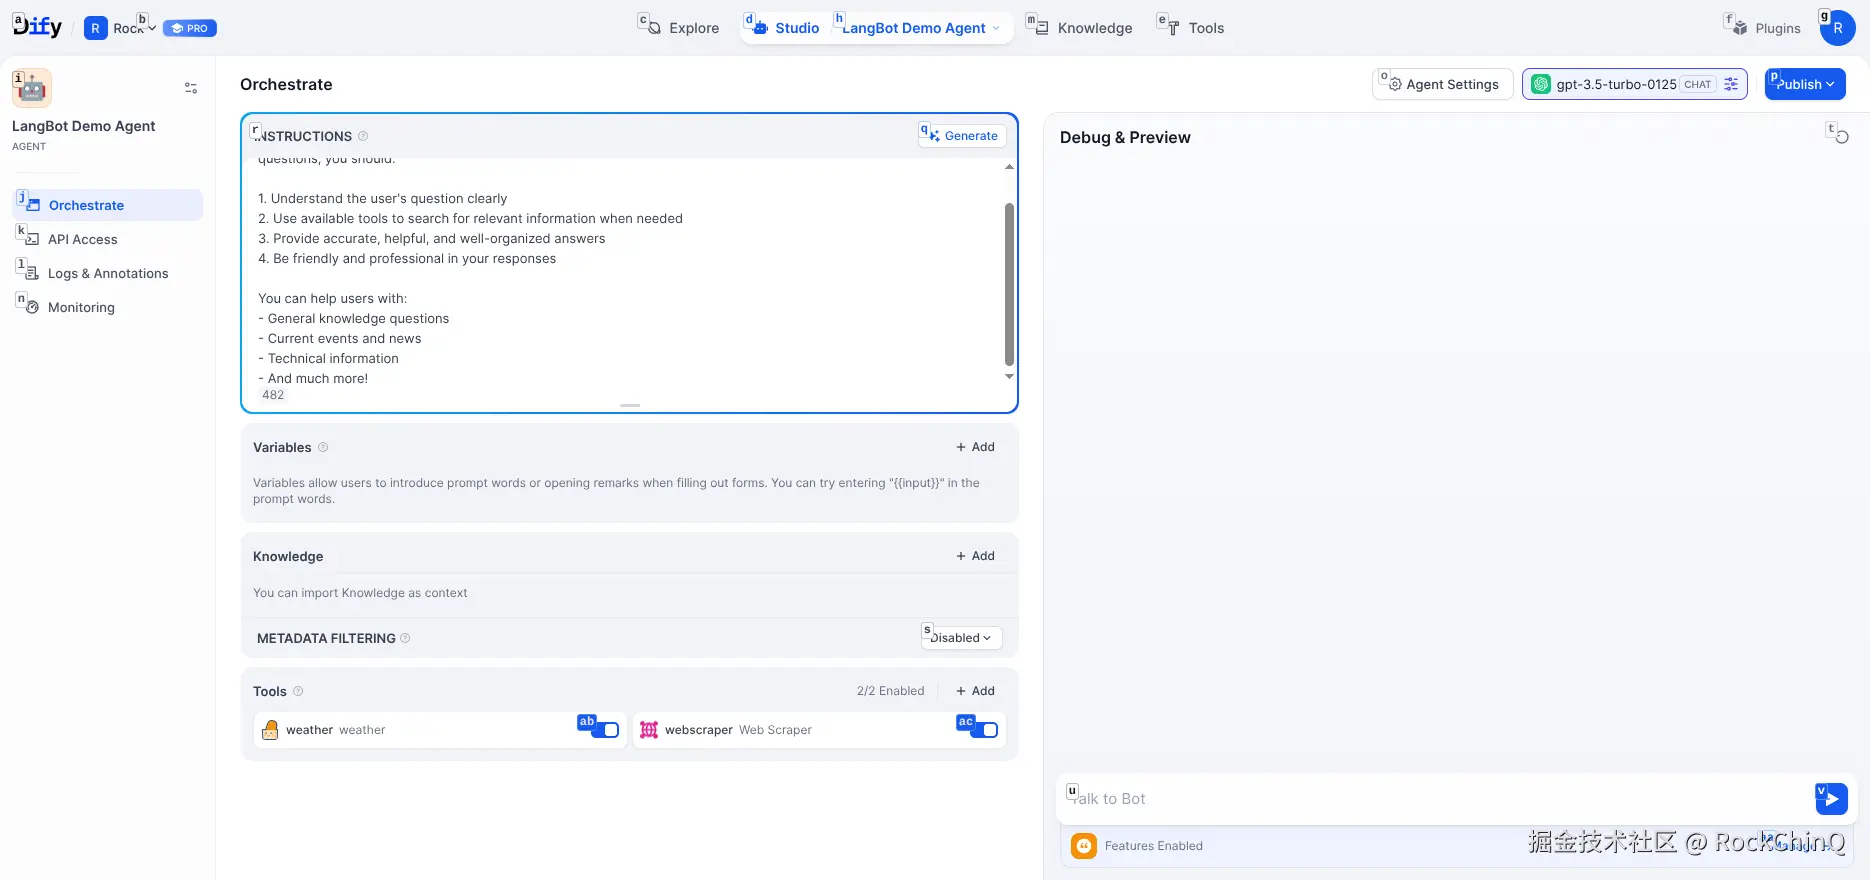This screenshot has height=880, width=1870.
Task: Click the webscraper tool icon
Action: pos(649,730)
